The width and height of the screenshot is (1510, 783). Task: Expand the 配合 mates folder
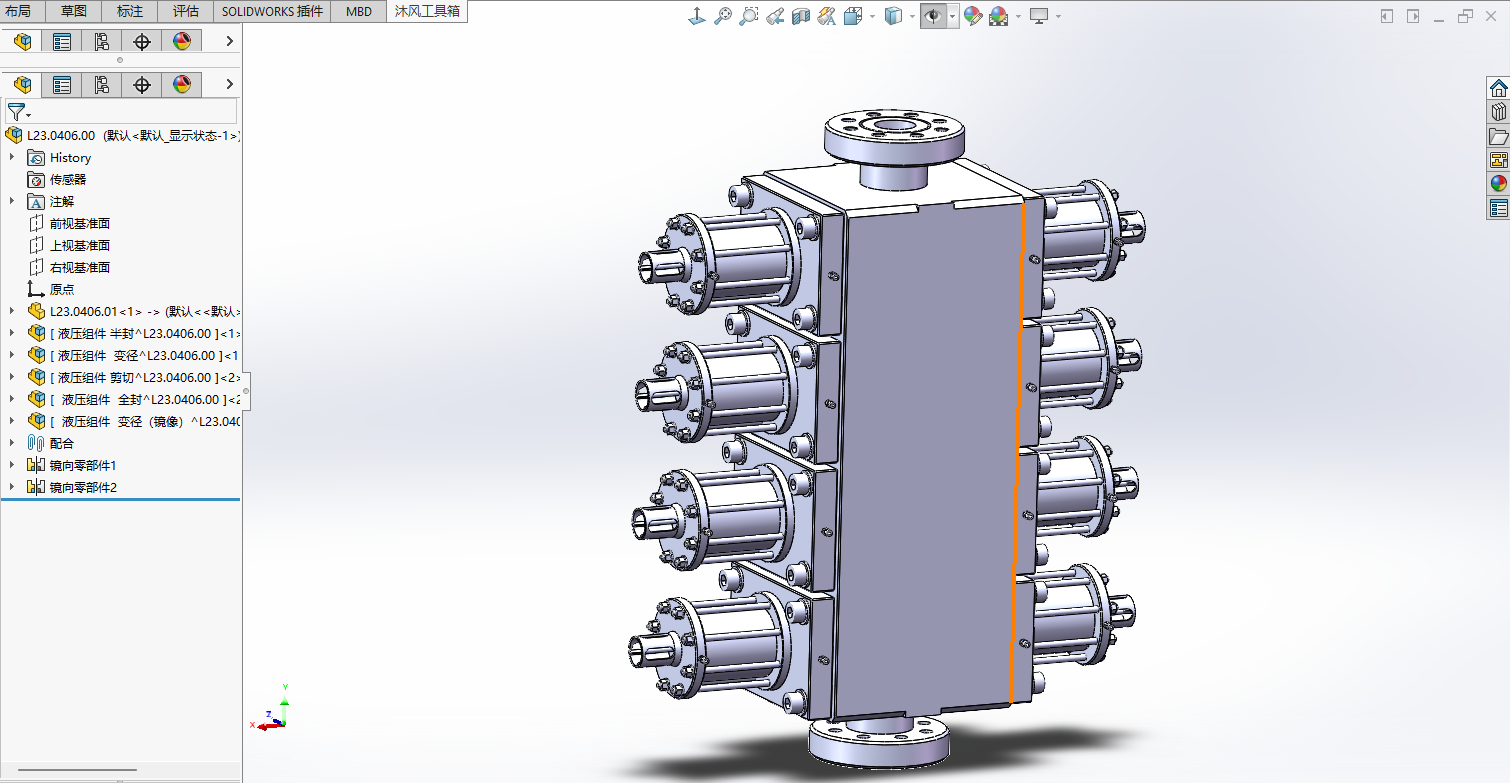tap(12, 443)
